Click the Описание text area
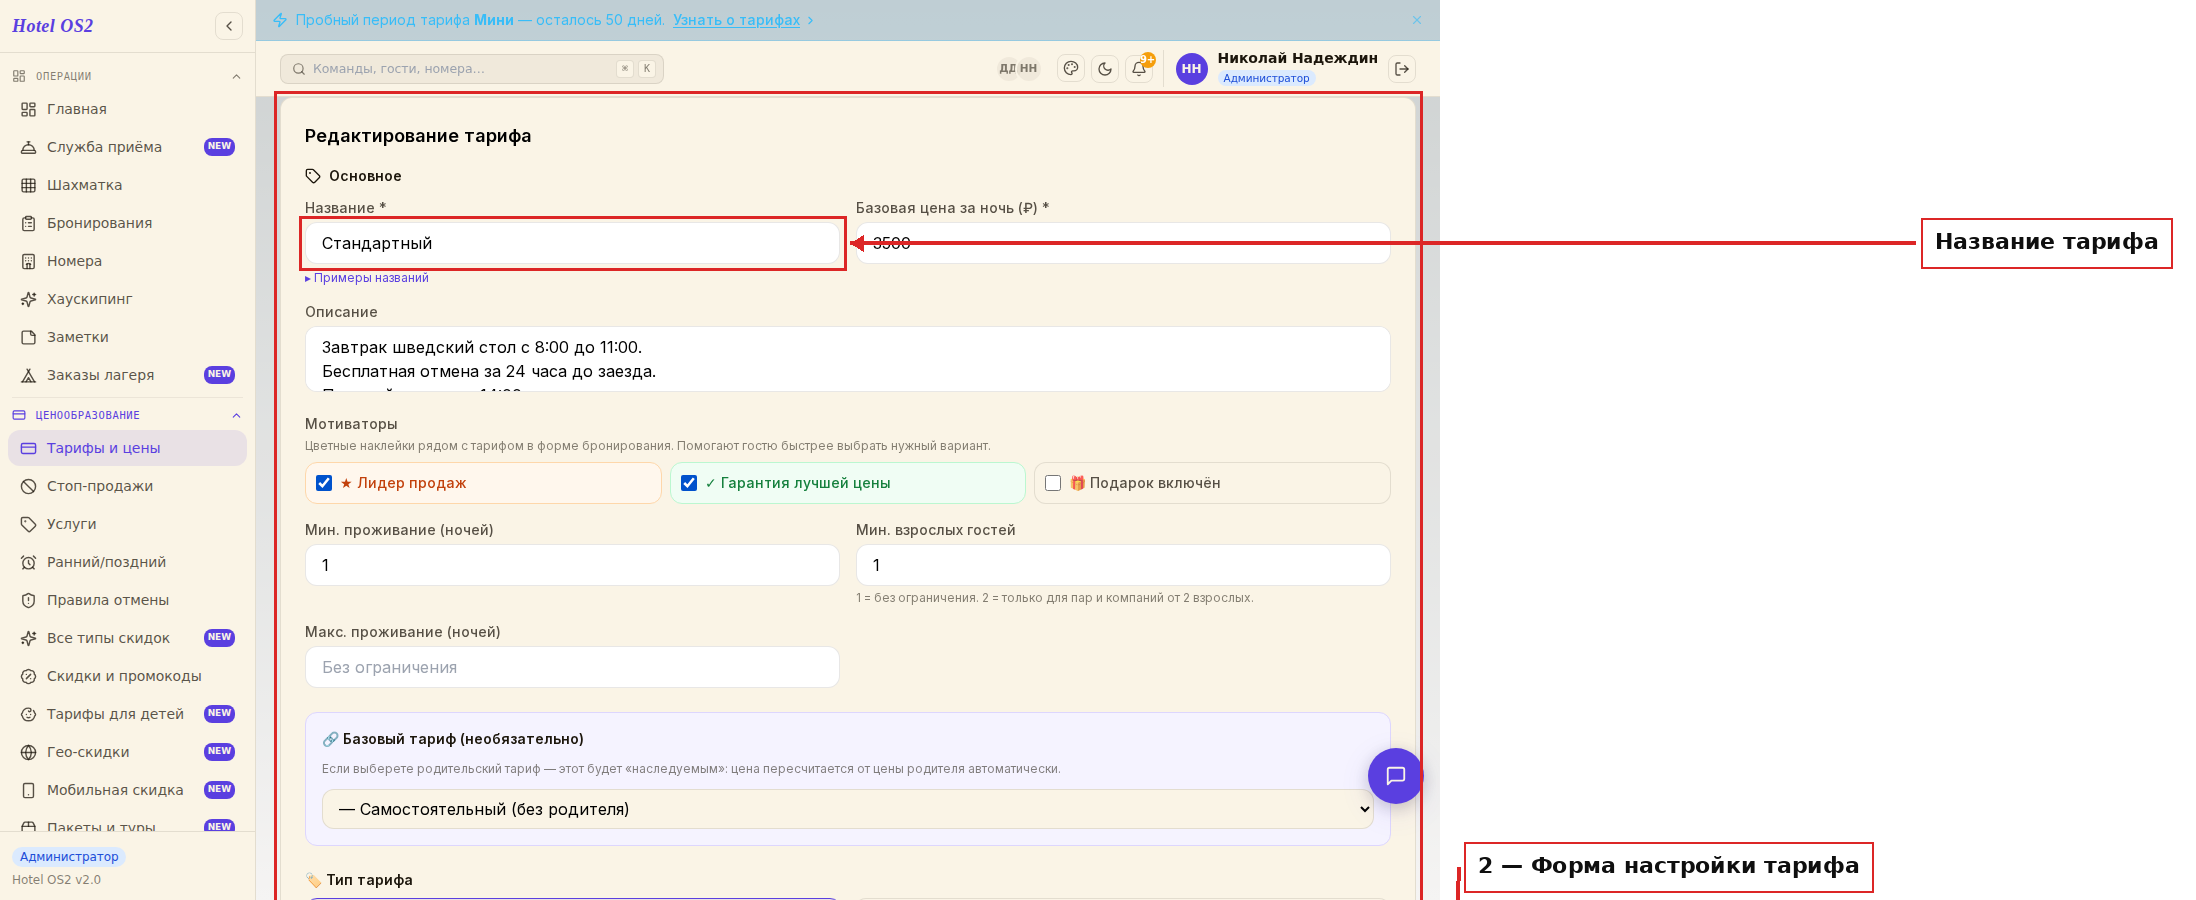This screenshot has height=900, width=2196. click(847, 359)
